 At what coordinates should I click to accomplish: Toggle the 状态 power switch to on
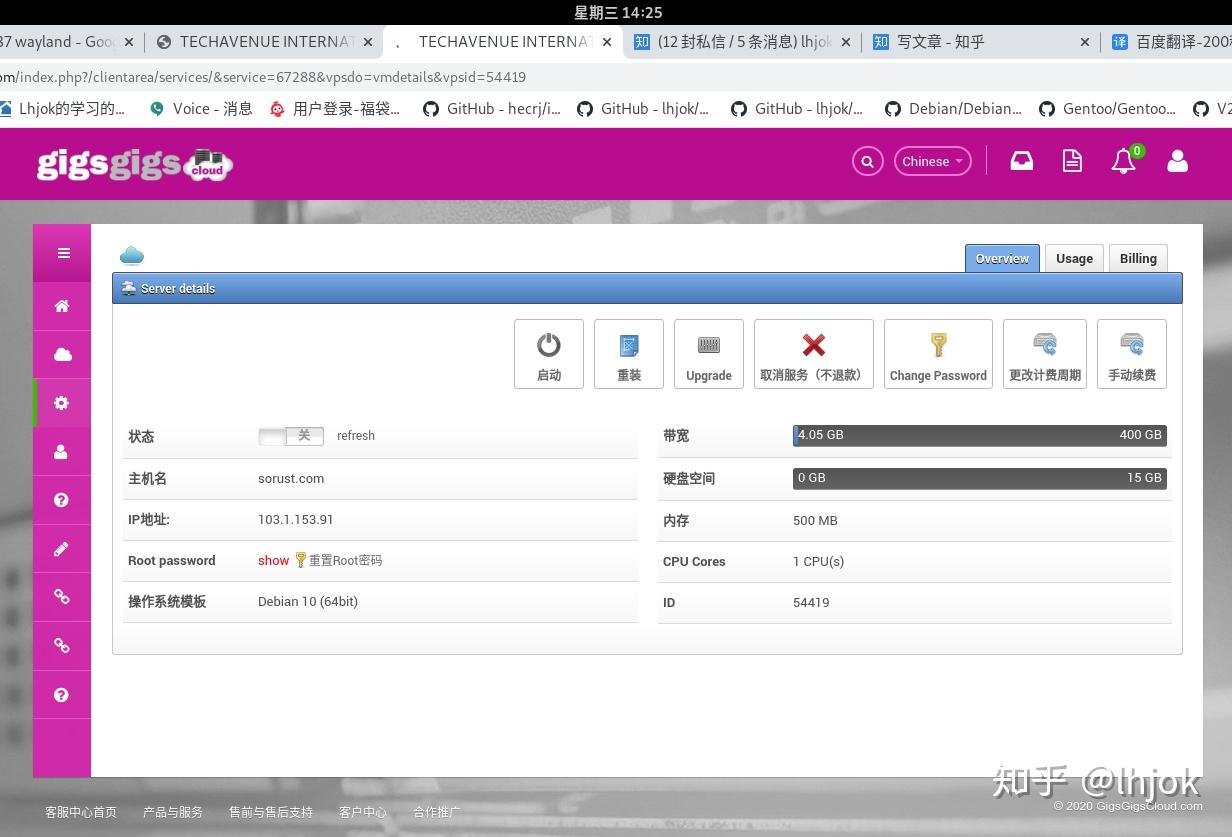point(290,435)
